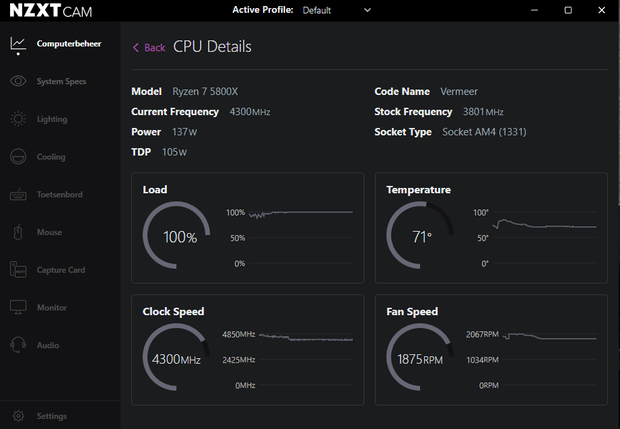Expand the Active Profile dropdown arrow
Screen dimensions: 620x429
pos(367,10)
